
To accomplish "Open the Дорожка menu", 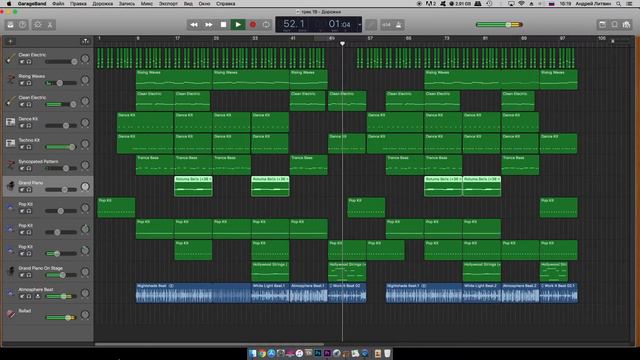I will pos(102,4).
